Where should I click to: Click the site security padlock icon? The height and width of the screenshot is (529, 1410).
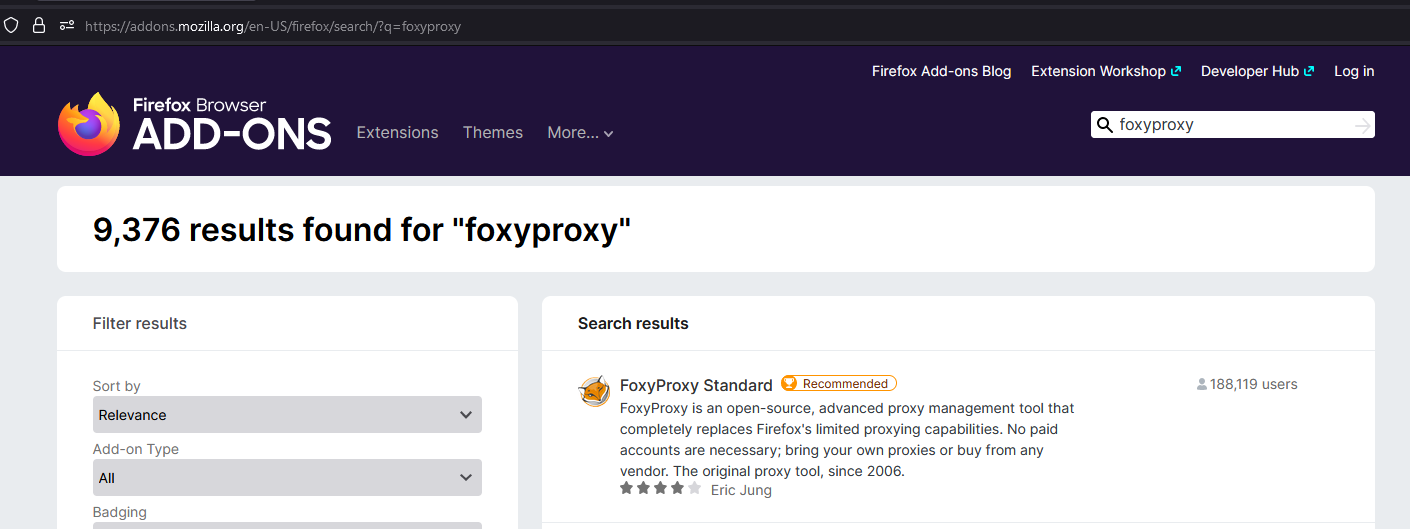[39, 26]
